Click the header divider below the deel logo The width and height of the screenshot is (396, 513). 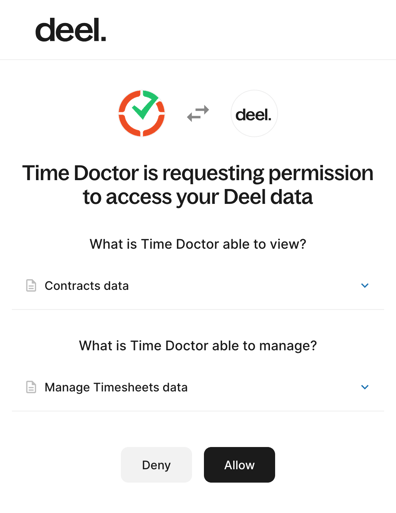pos(198,60)
